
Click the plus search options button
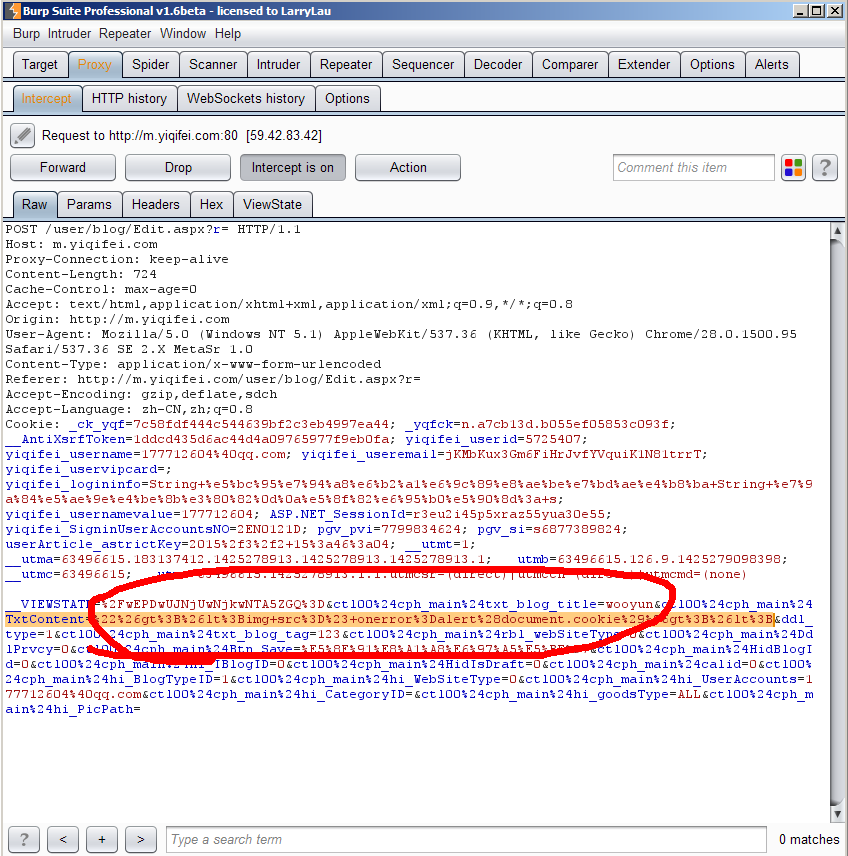[x=102, y=839]
